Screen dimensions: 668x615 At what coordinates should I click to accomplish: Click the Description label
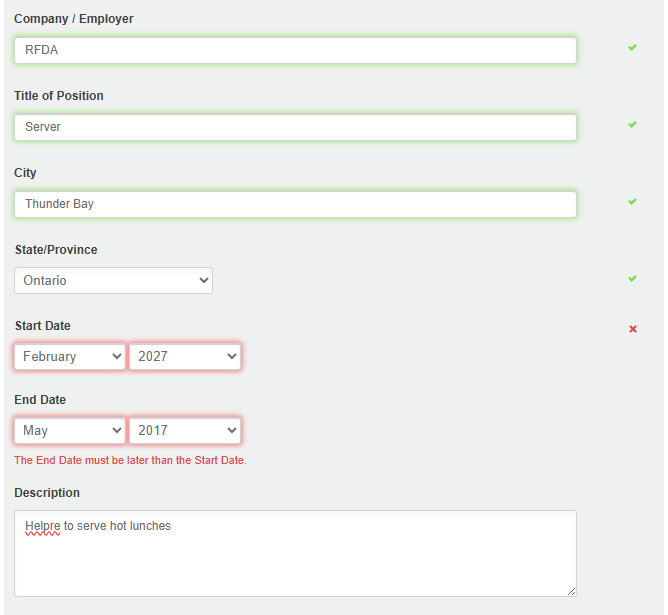click(x=47, y=493)
